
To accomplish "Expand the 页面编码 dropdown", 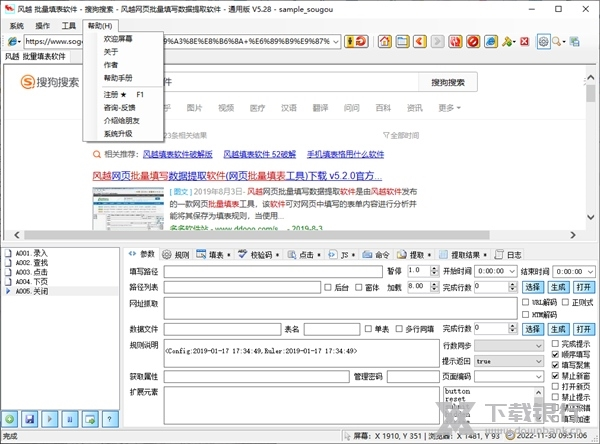I will tap(538, 377).
